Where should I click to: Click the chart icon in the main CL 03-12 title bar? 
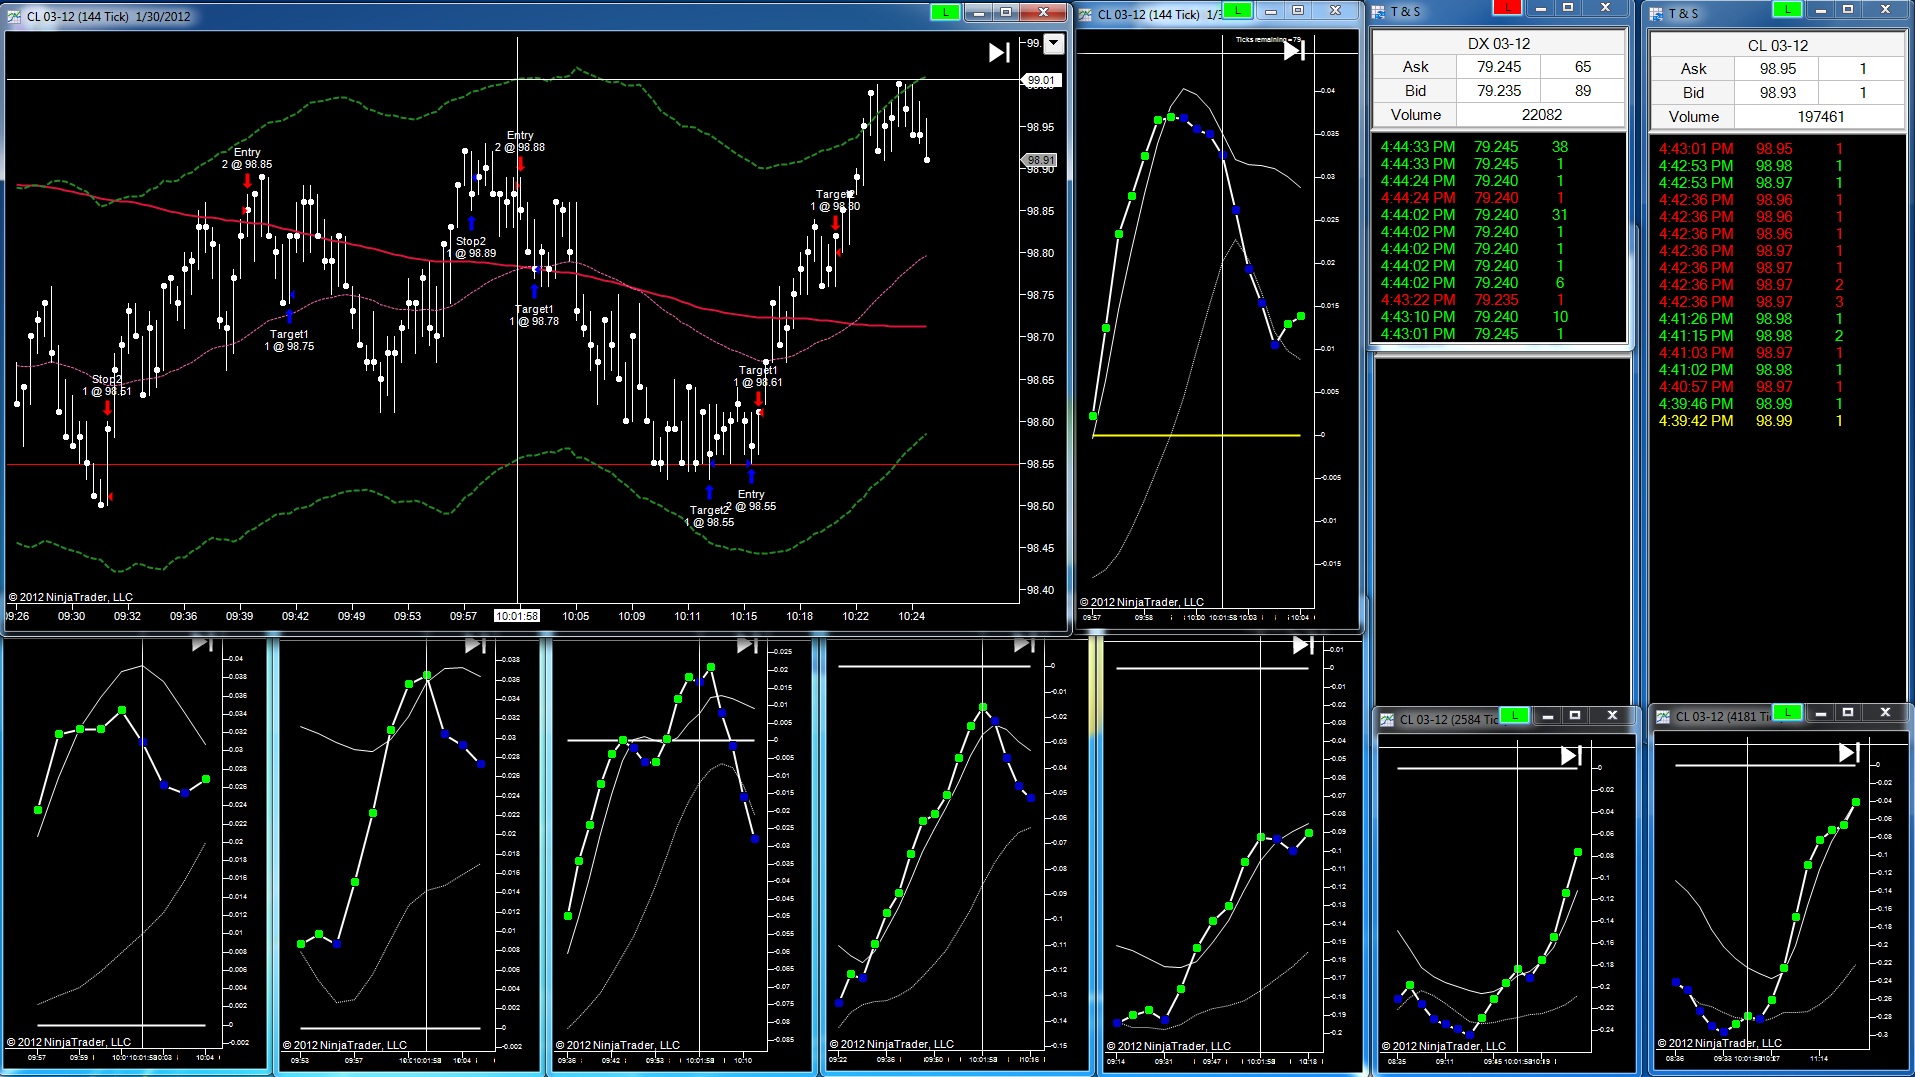click(x=14, y=16)
